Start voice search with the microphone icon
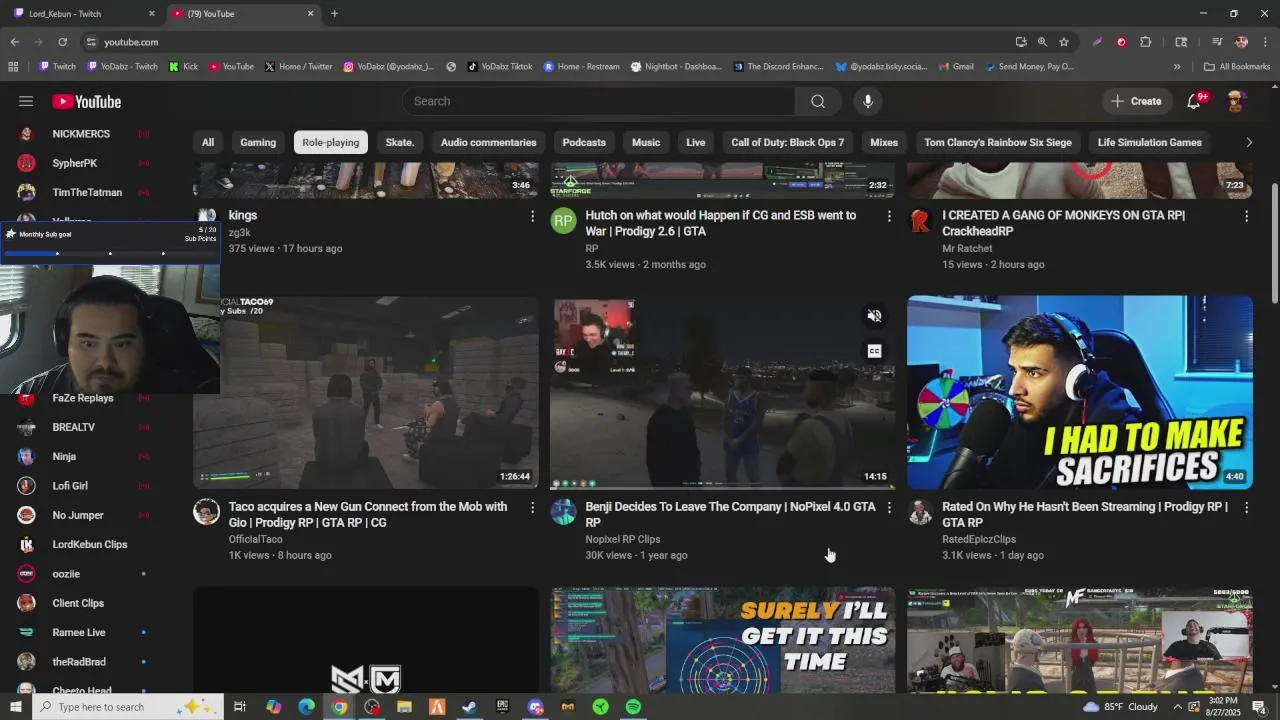 tap(868, 101)
